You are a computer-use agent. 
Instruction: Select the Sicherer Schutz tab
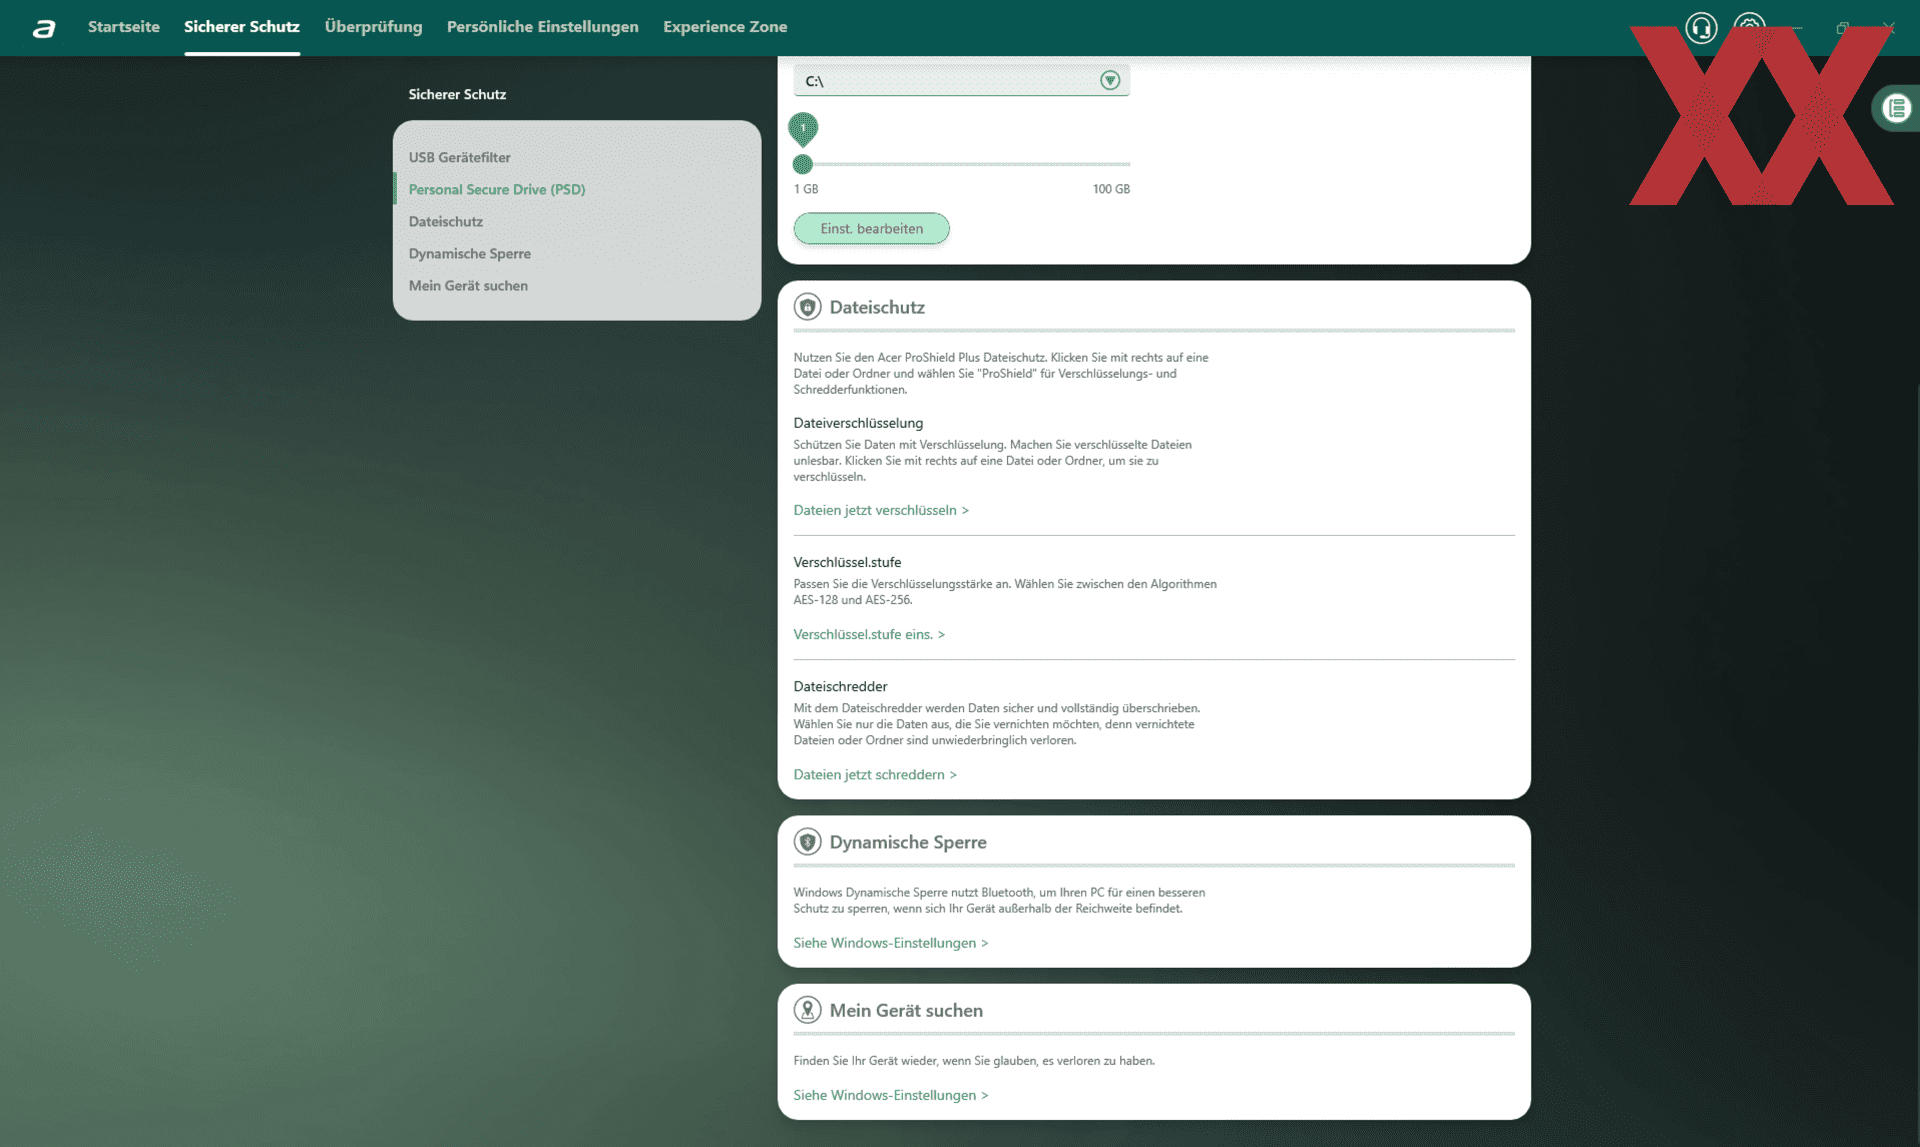coord(242,27)
